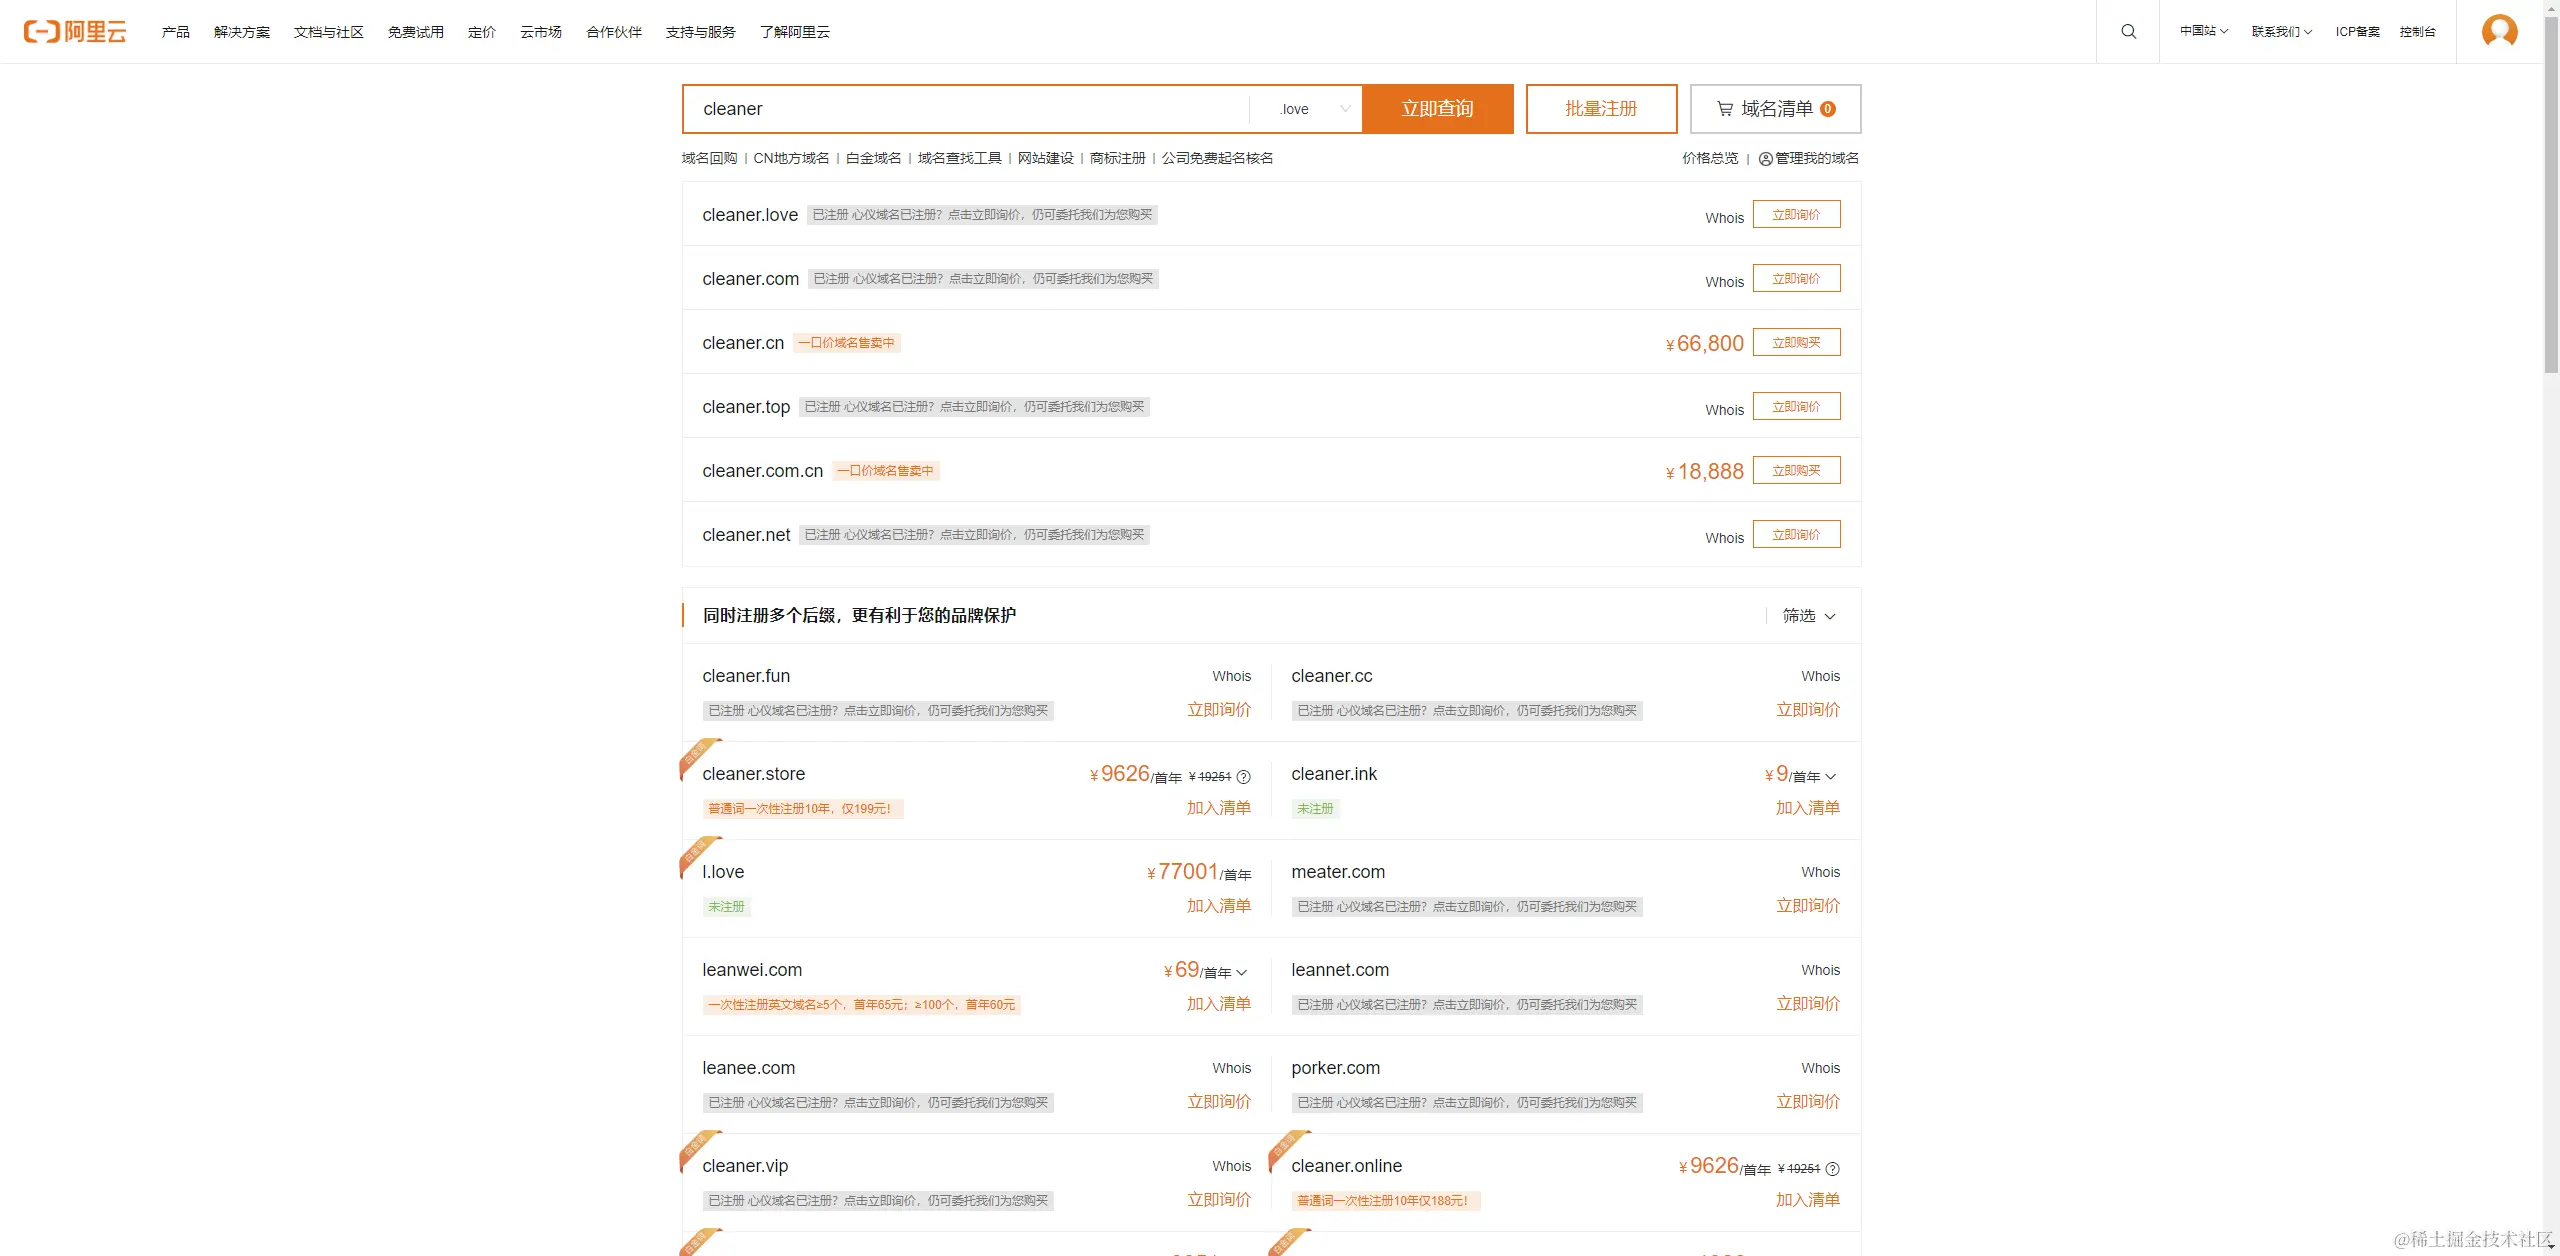The height and width of the screenshot is (1256, 2560).
Task: Click 立即购买 for cleaner.cn
Action: (1796, 343)
